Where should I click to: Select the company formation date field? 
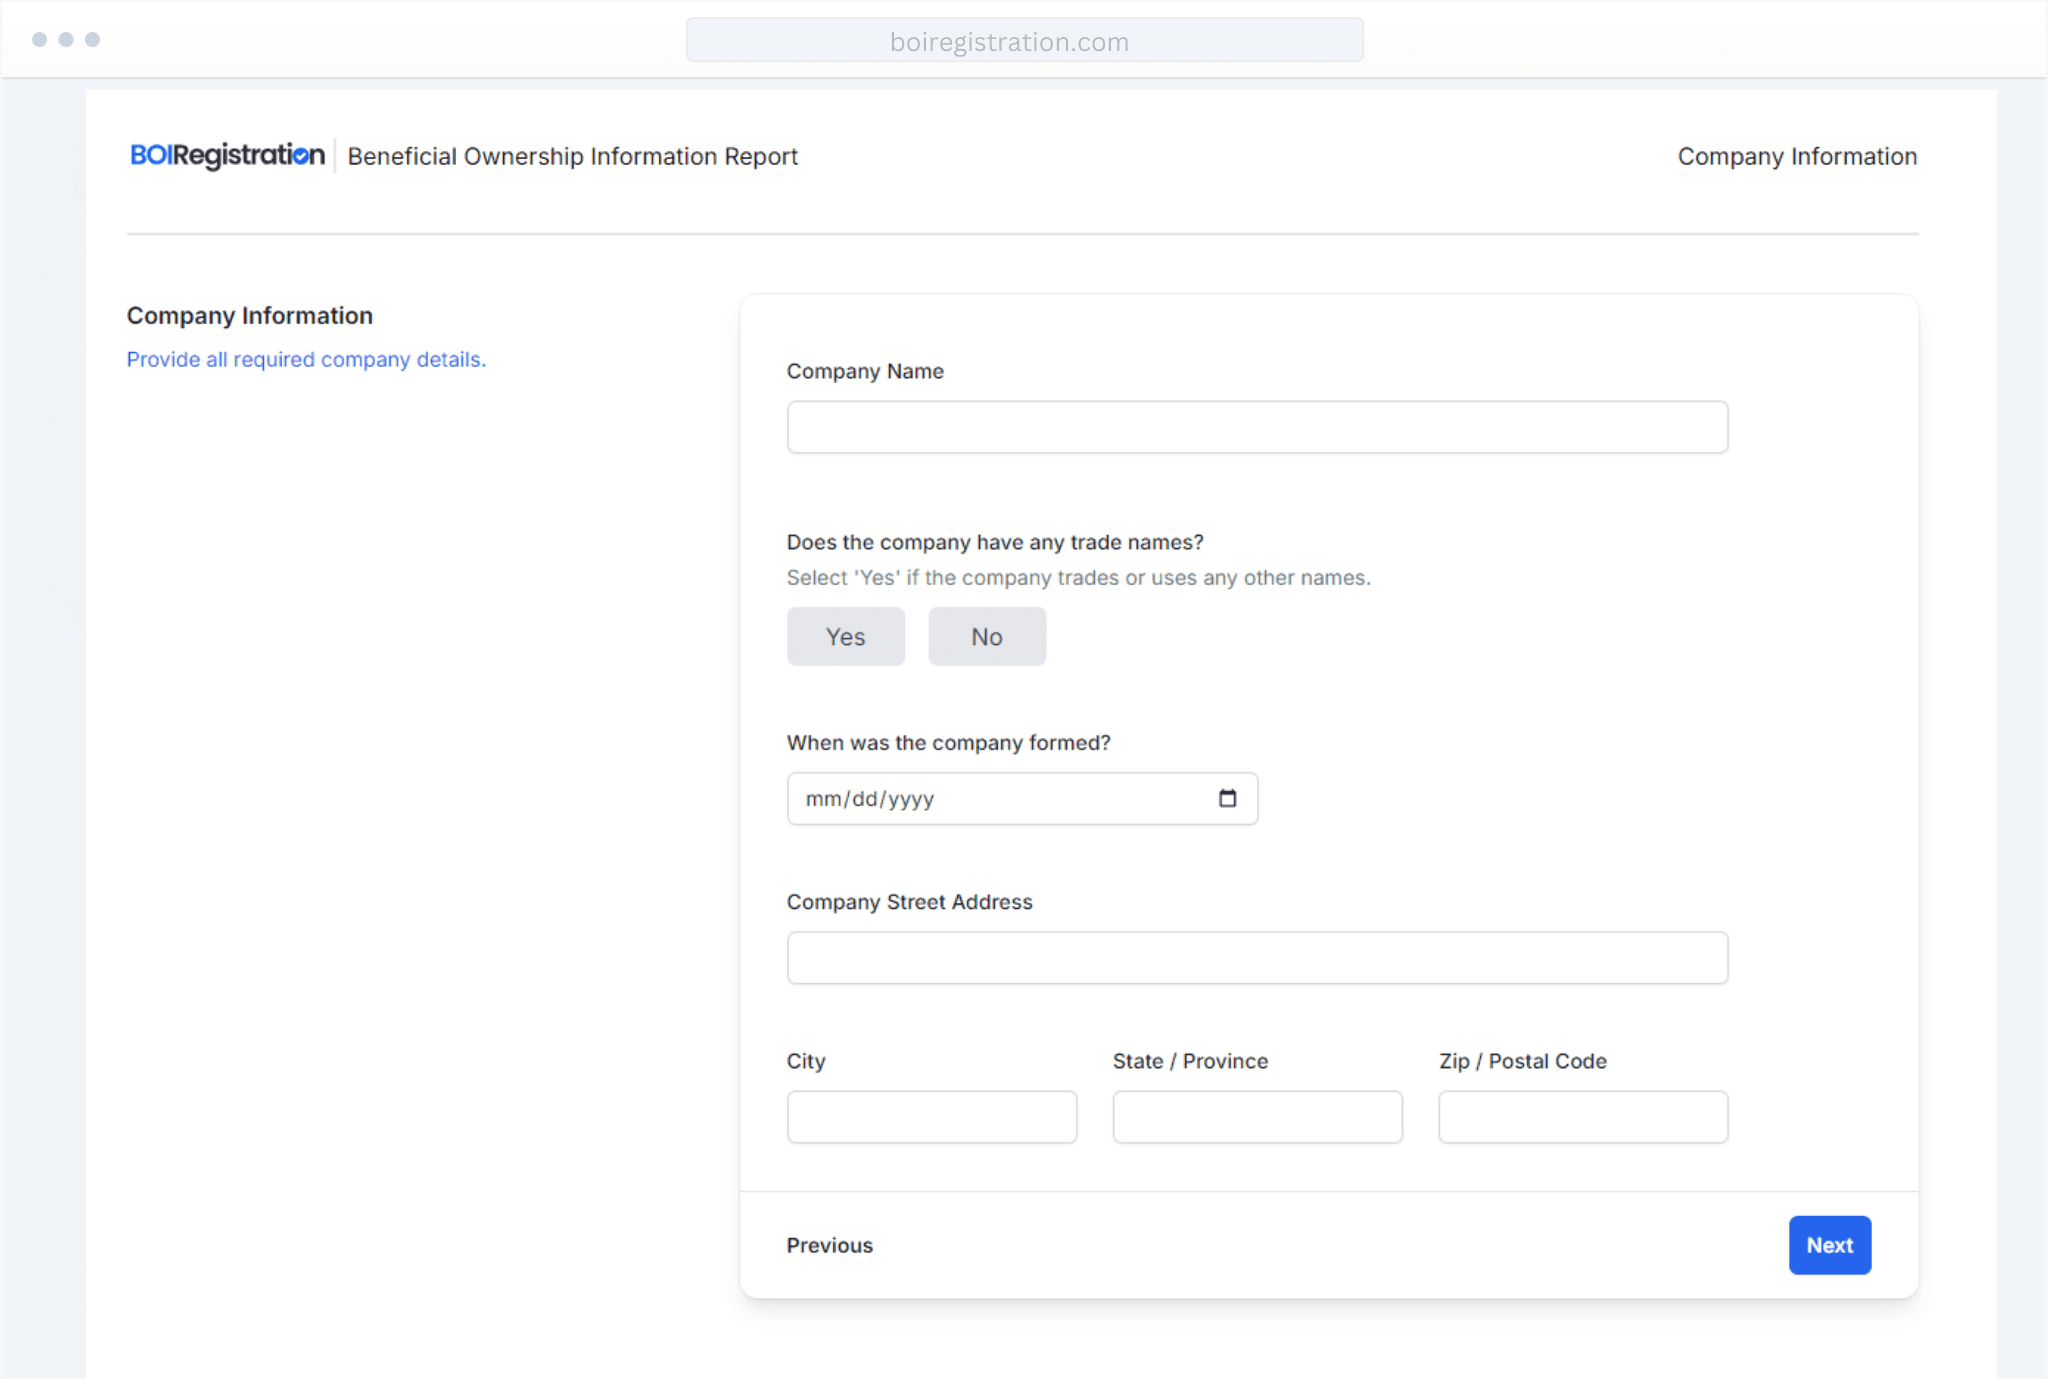[1022, 797]
